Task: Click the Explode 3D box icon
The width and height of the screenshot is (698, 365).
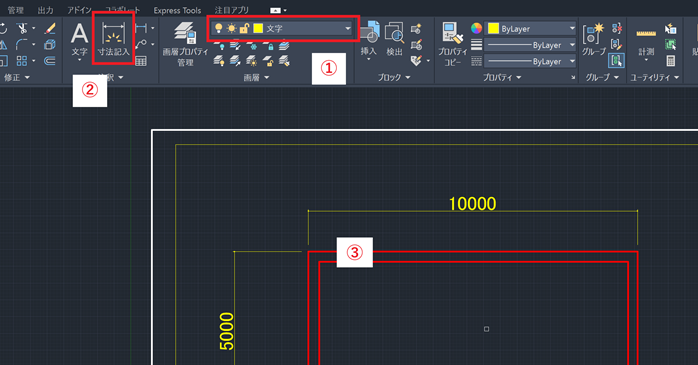Action: pyautogui.click(x=50, y=45)
